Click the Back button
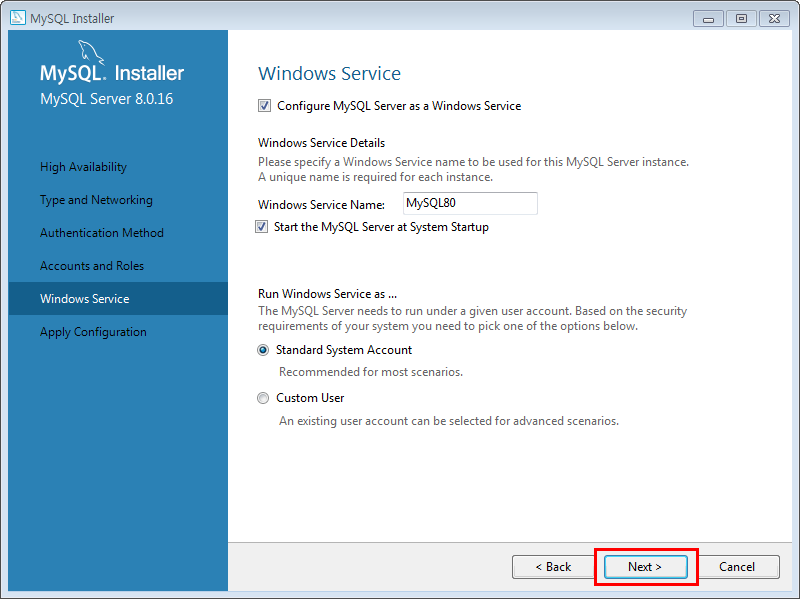The width and height of the screenshot is (800, 599). pyautogui.click(x=553, y=567)
